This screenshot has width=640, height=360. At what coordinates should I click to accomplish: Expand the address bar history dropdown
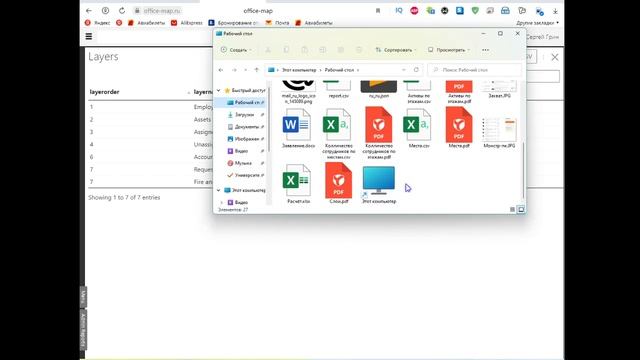(404, 70)
